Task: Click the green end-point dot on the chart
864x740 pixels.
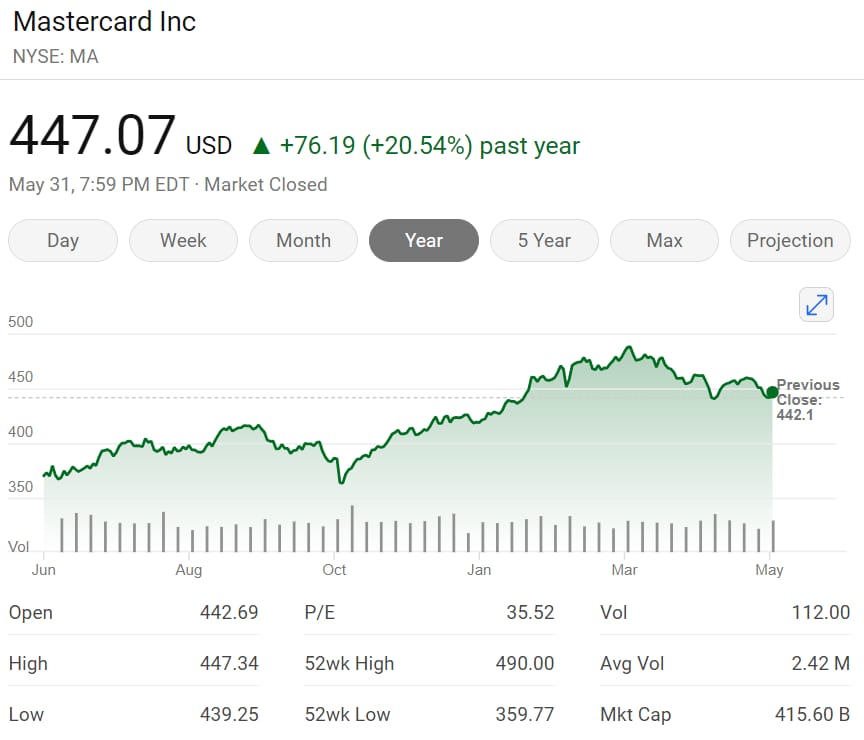Action: click(x=771, y=392)
